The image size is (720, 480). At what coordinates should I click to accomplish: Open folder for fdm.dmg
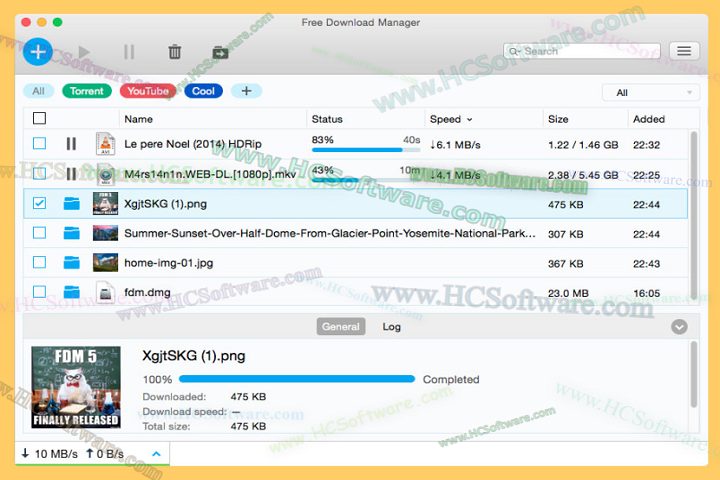pos(71,292)
